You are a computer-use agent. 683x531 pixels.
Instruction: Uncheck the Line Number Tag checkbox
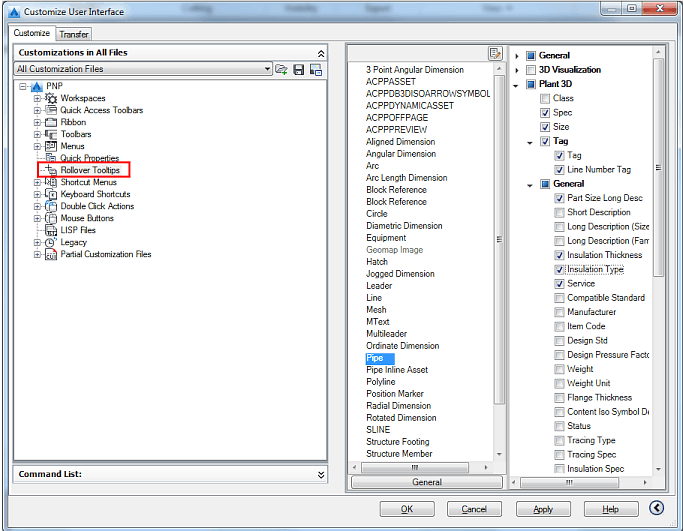point(559,170)
